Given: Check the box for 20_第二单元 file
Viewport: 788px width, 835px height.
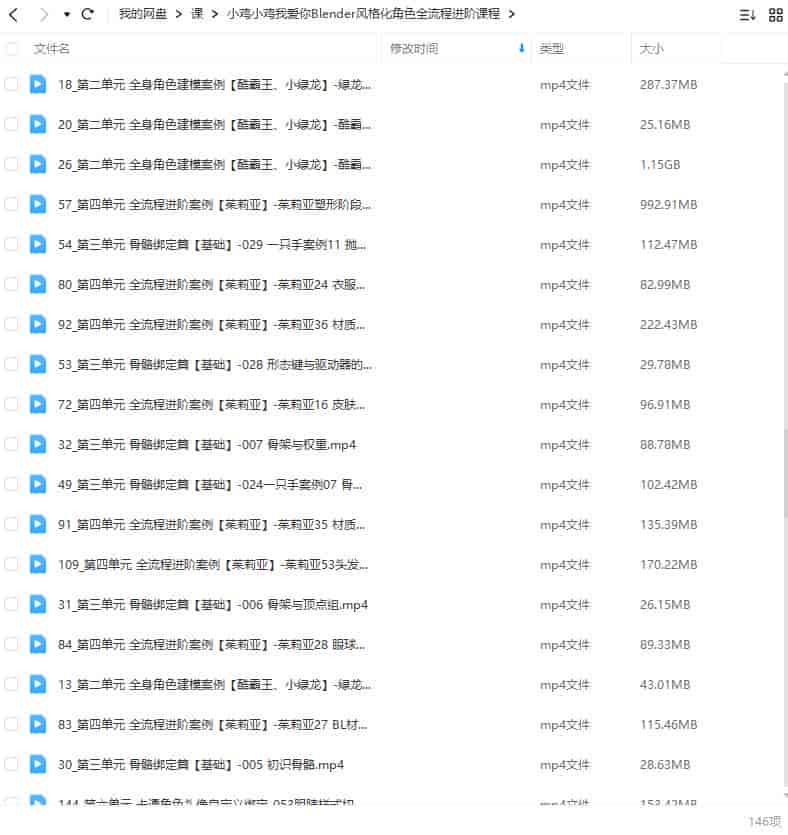Looking at the screenshot, I should click(12, 125).
